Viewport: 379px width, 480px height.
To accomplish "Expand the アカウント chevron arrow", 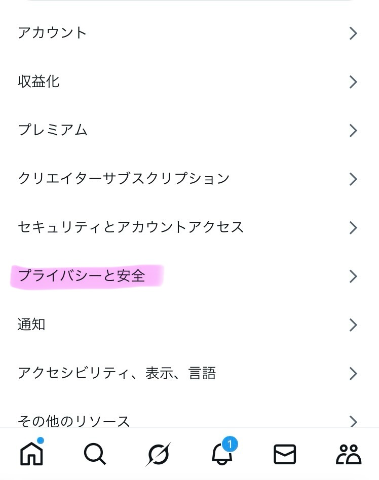I will (x=353, y=33).
